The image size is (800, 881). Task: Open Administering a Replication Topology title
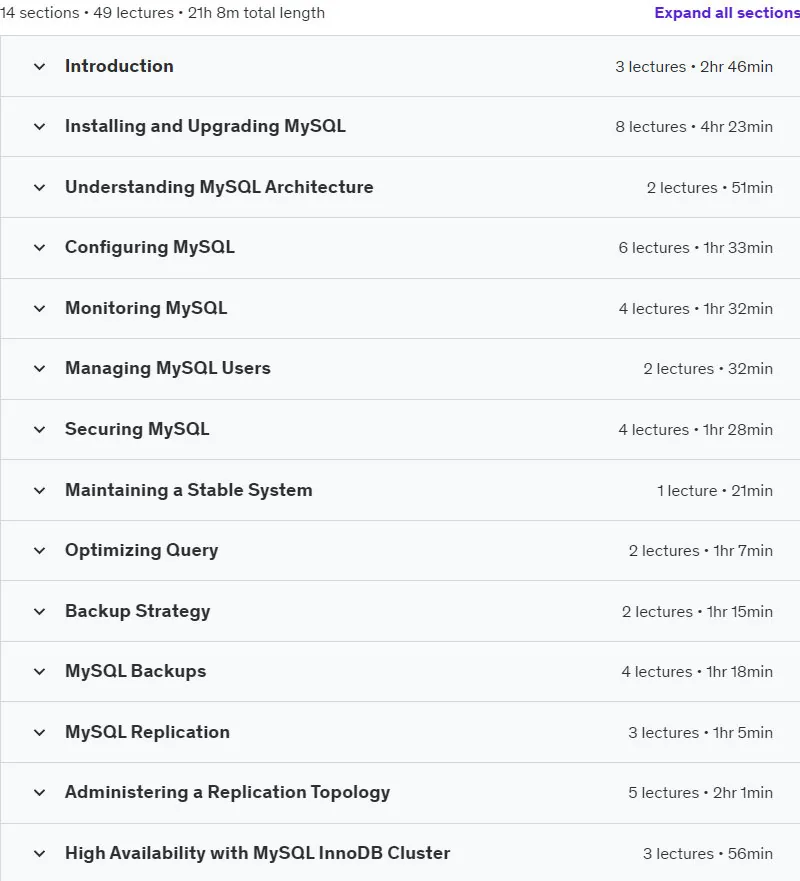(228, 793)
